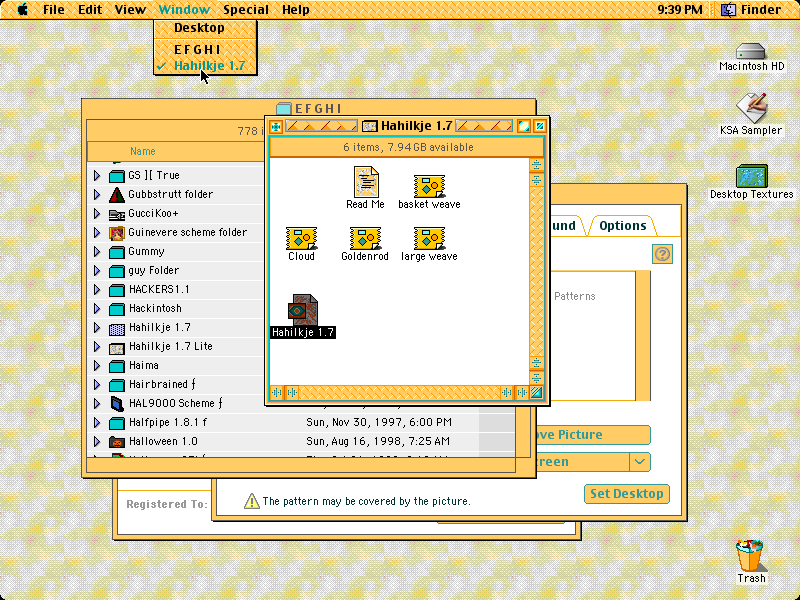Select the basket weave pattern file icon
This screenshot has height=600, width=800.
coord(429,186)
